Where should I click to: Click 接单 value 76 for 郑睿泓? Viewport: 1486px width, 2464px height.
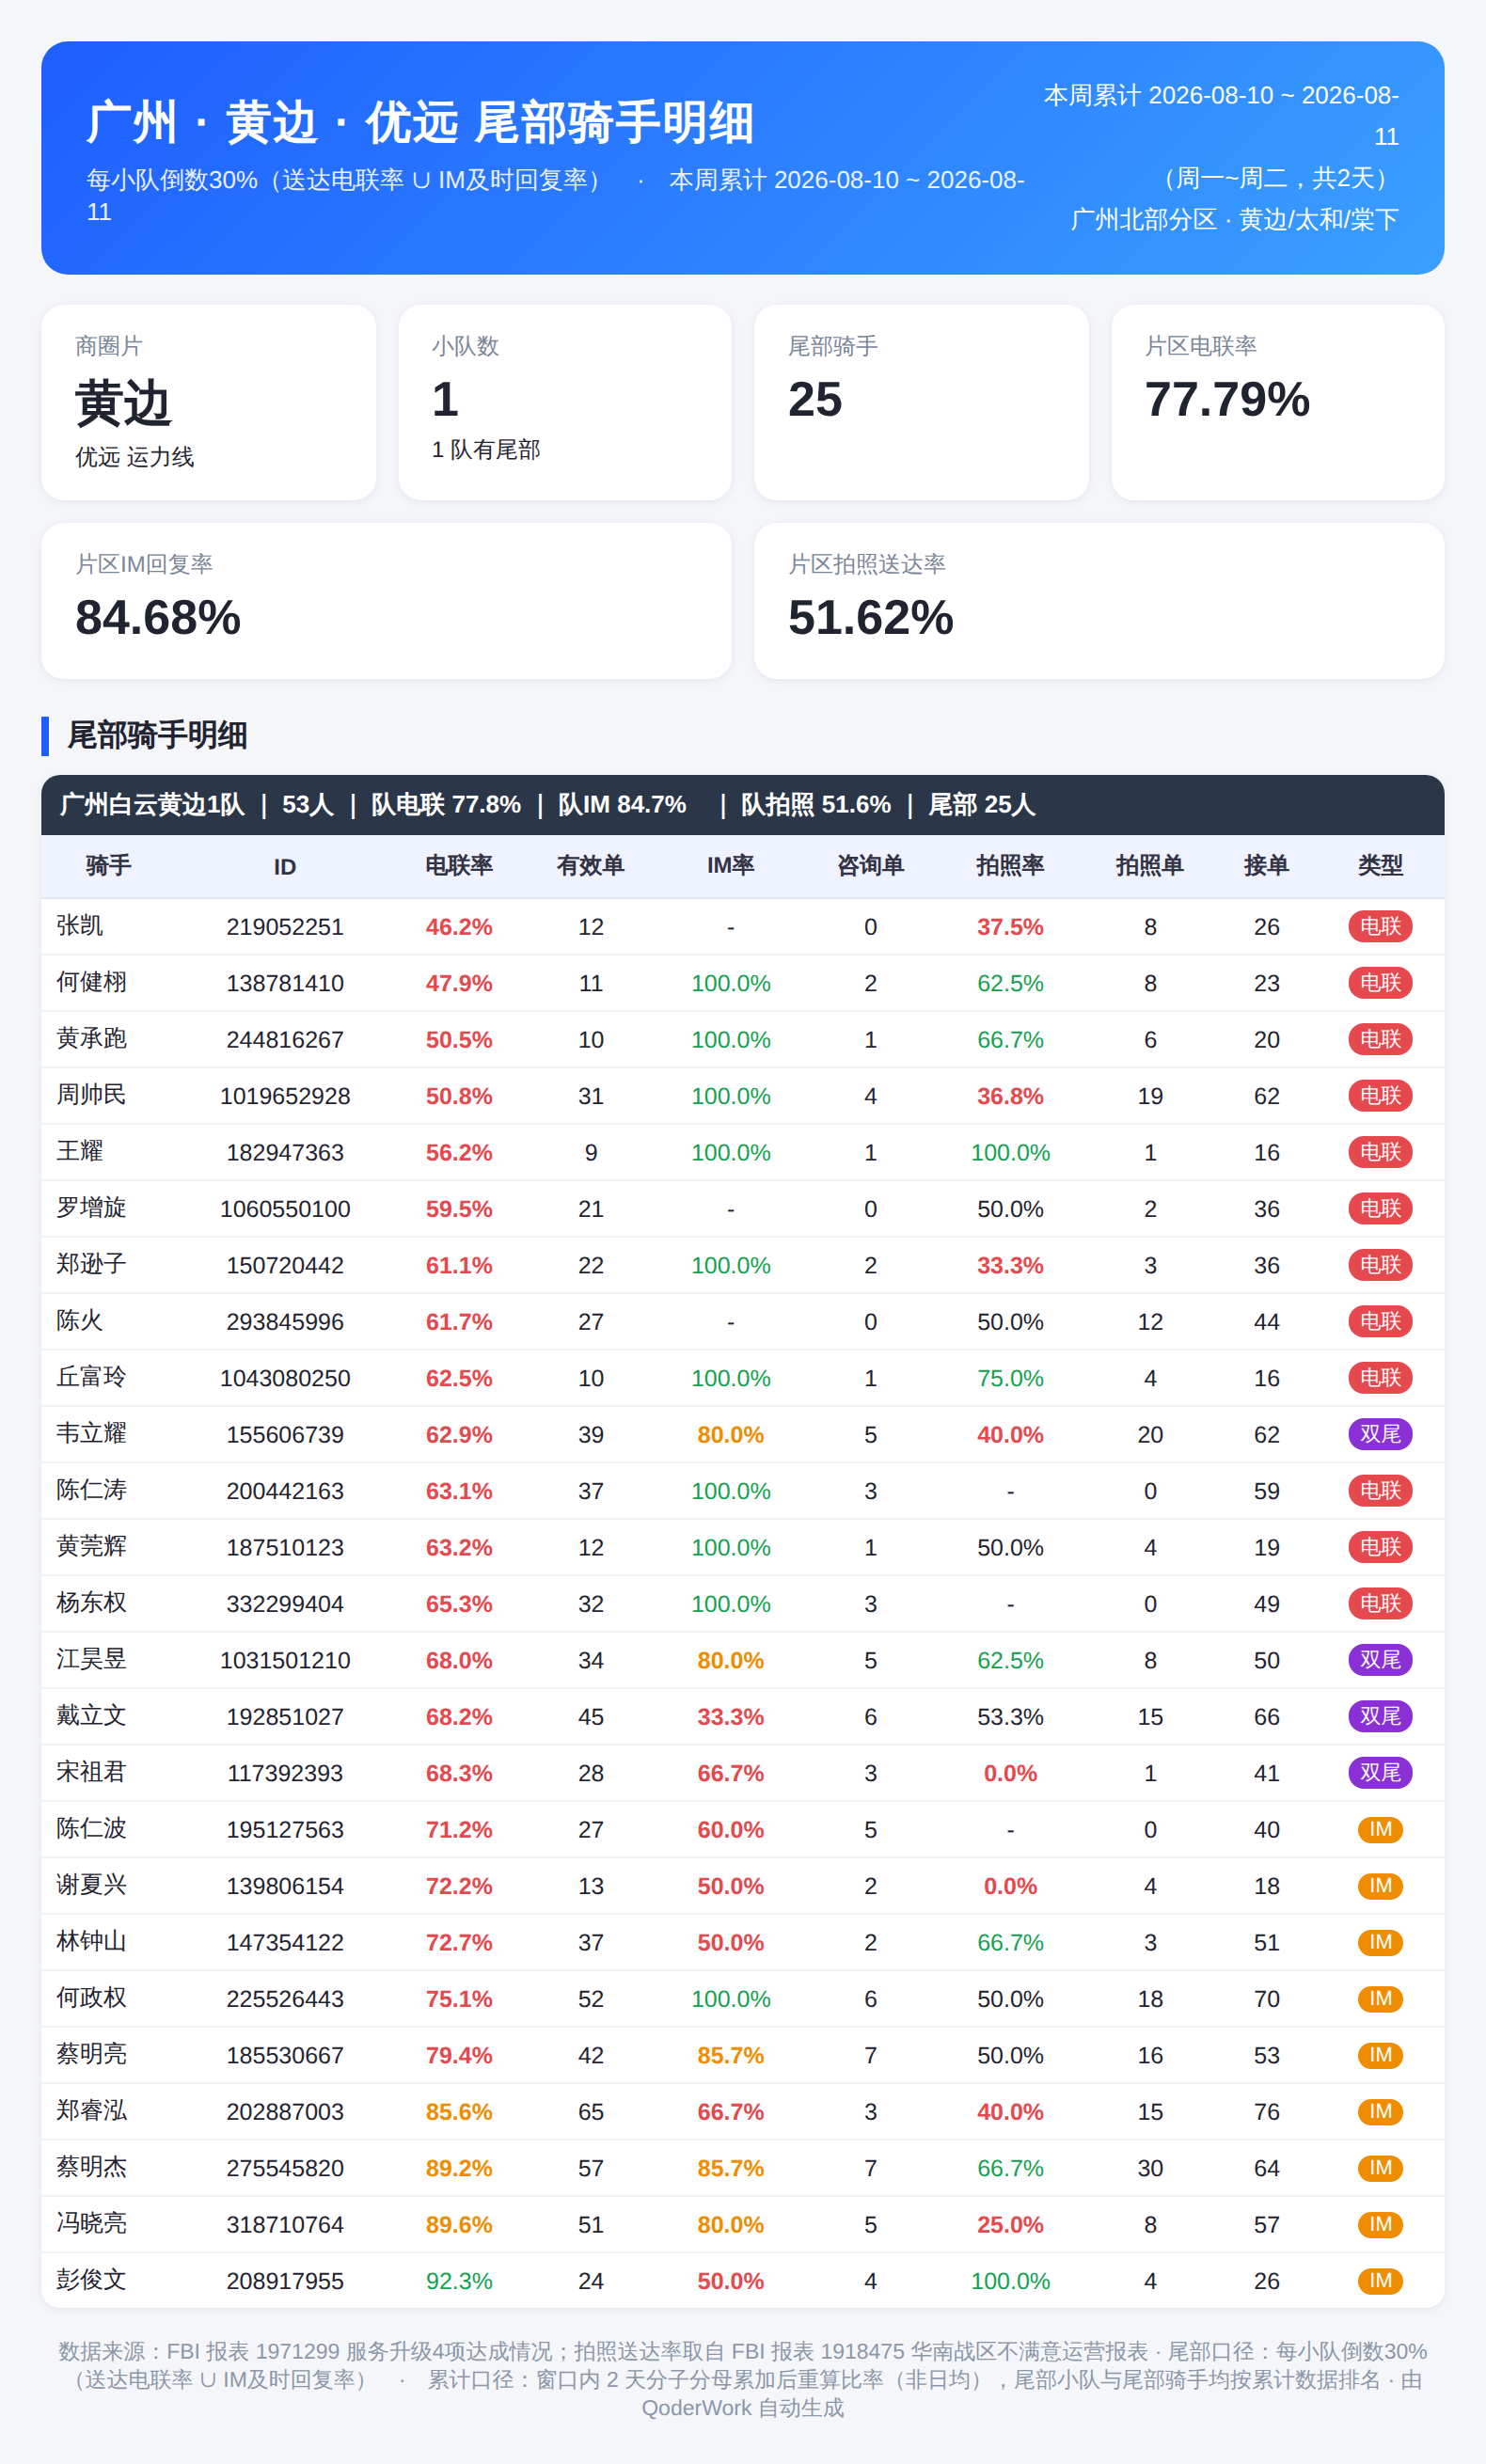pos(1266,2112)
